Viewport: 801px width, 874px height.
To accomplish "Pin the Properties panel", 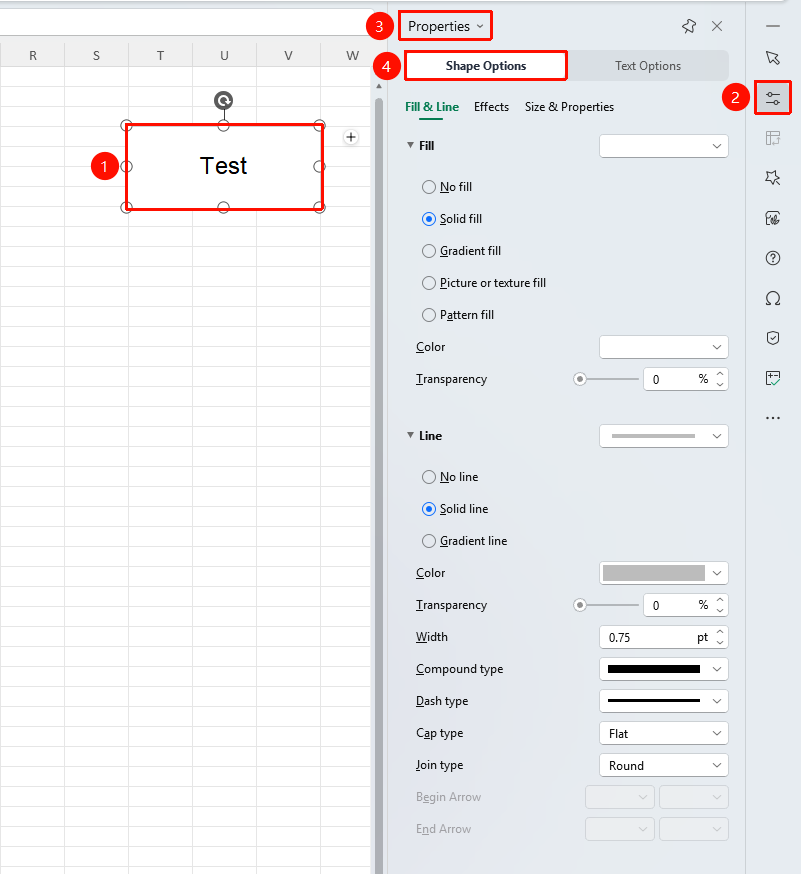I will pyautogui.click(x=689, y=26).
